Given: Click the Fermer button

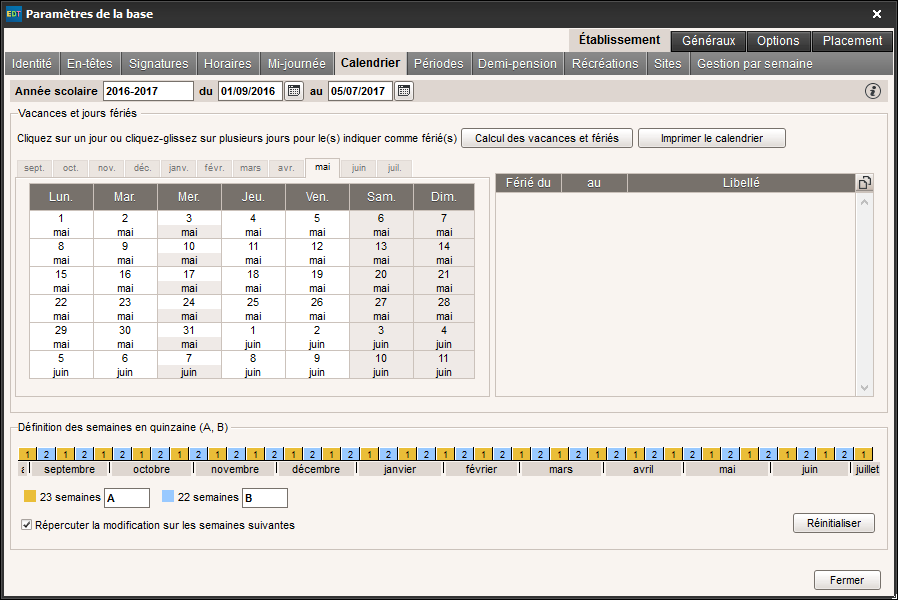Looking at the screenshot, I should pos(847,580).
